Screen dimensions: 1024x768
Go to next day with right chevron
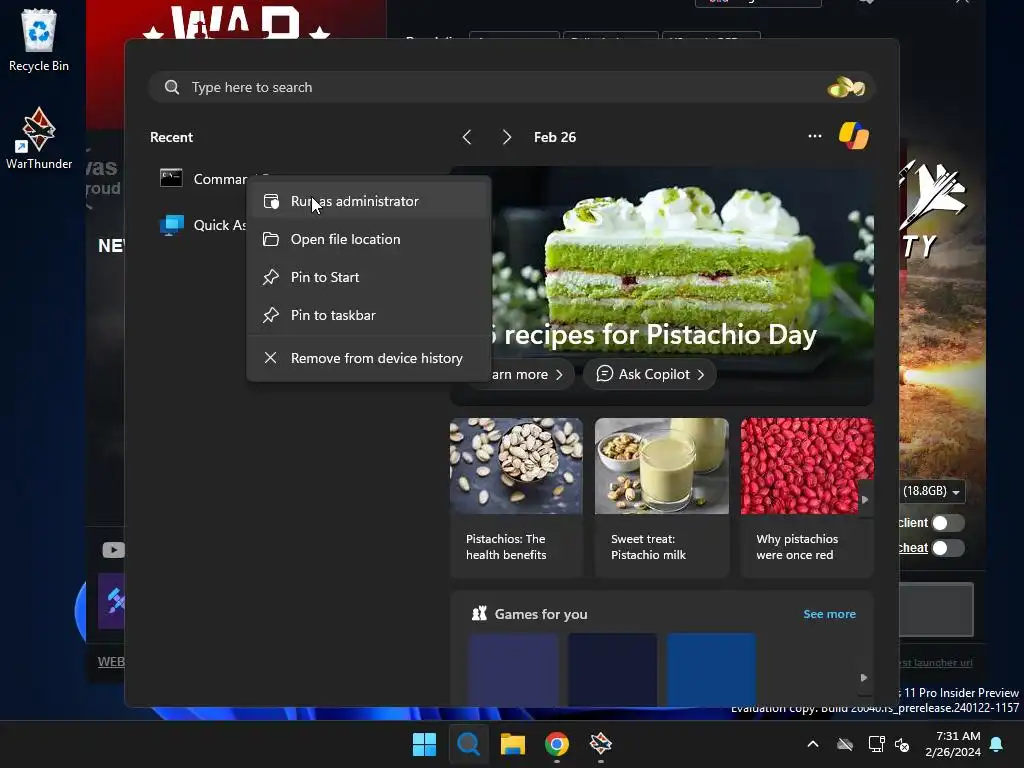(507, 137)
